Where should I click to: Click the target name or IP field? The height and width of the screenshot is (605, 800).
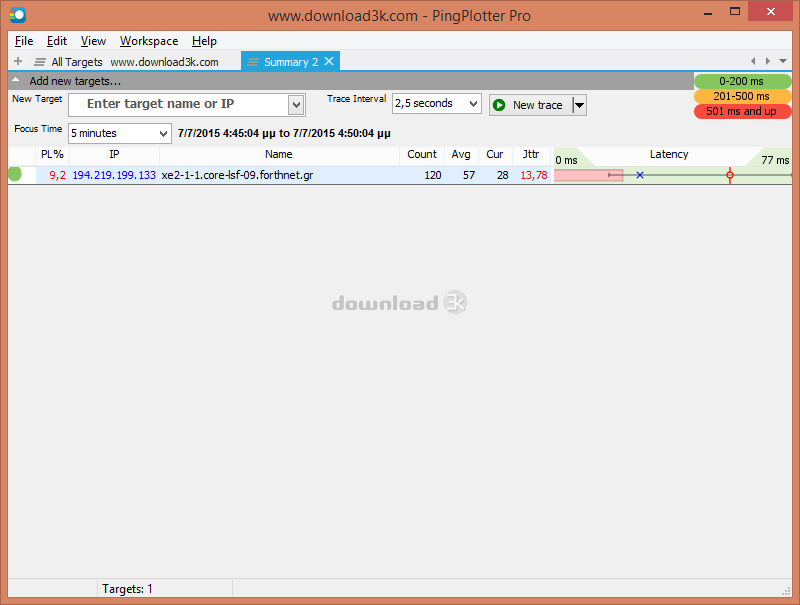pos(179,104)
